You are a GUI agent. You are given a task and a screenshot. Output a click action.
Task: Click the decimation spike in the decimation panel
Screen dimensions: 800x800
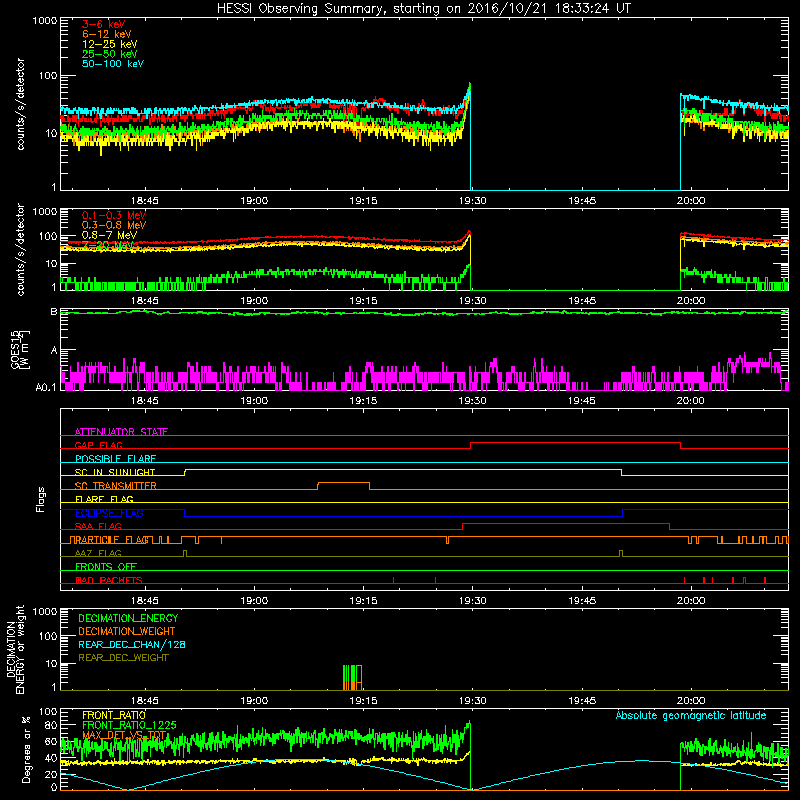353,678
